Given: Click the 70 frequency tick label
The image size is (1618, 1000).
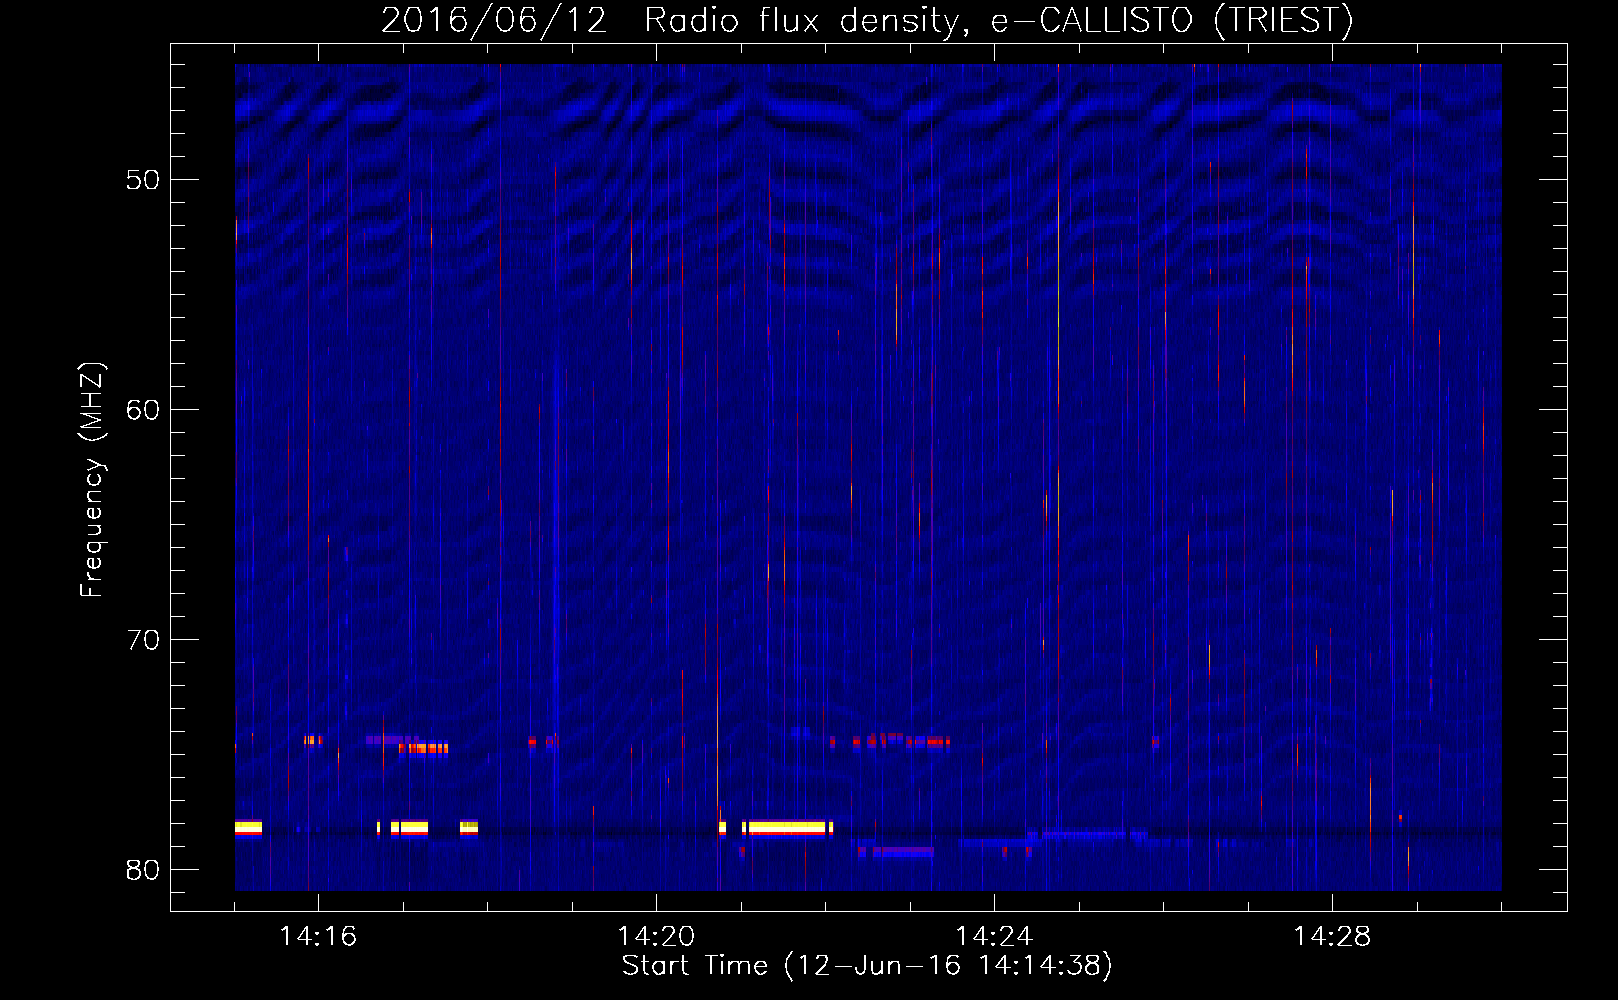Looking at the screenshot, I should pos(144,640).
